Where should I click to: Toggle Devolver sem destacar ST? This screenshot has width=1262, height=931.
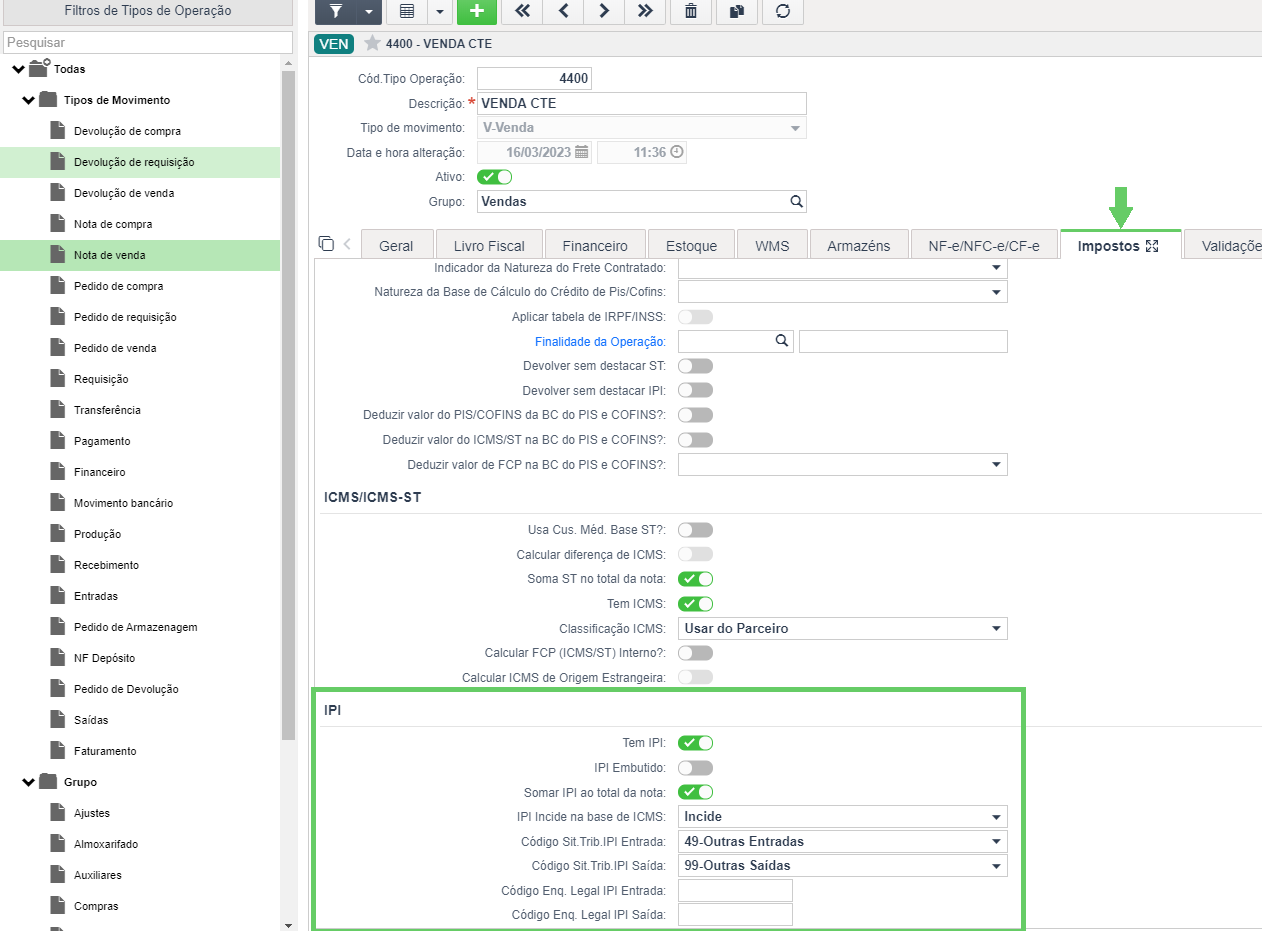[x=695, y=366]
